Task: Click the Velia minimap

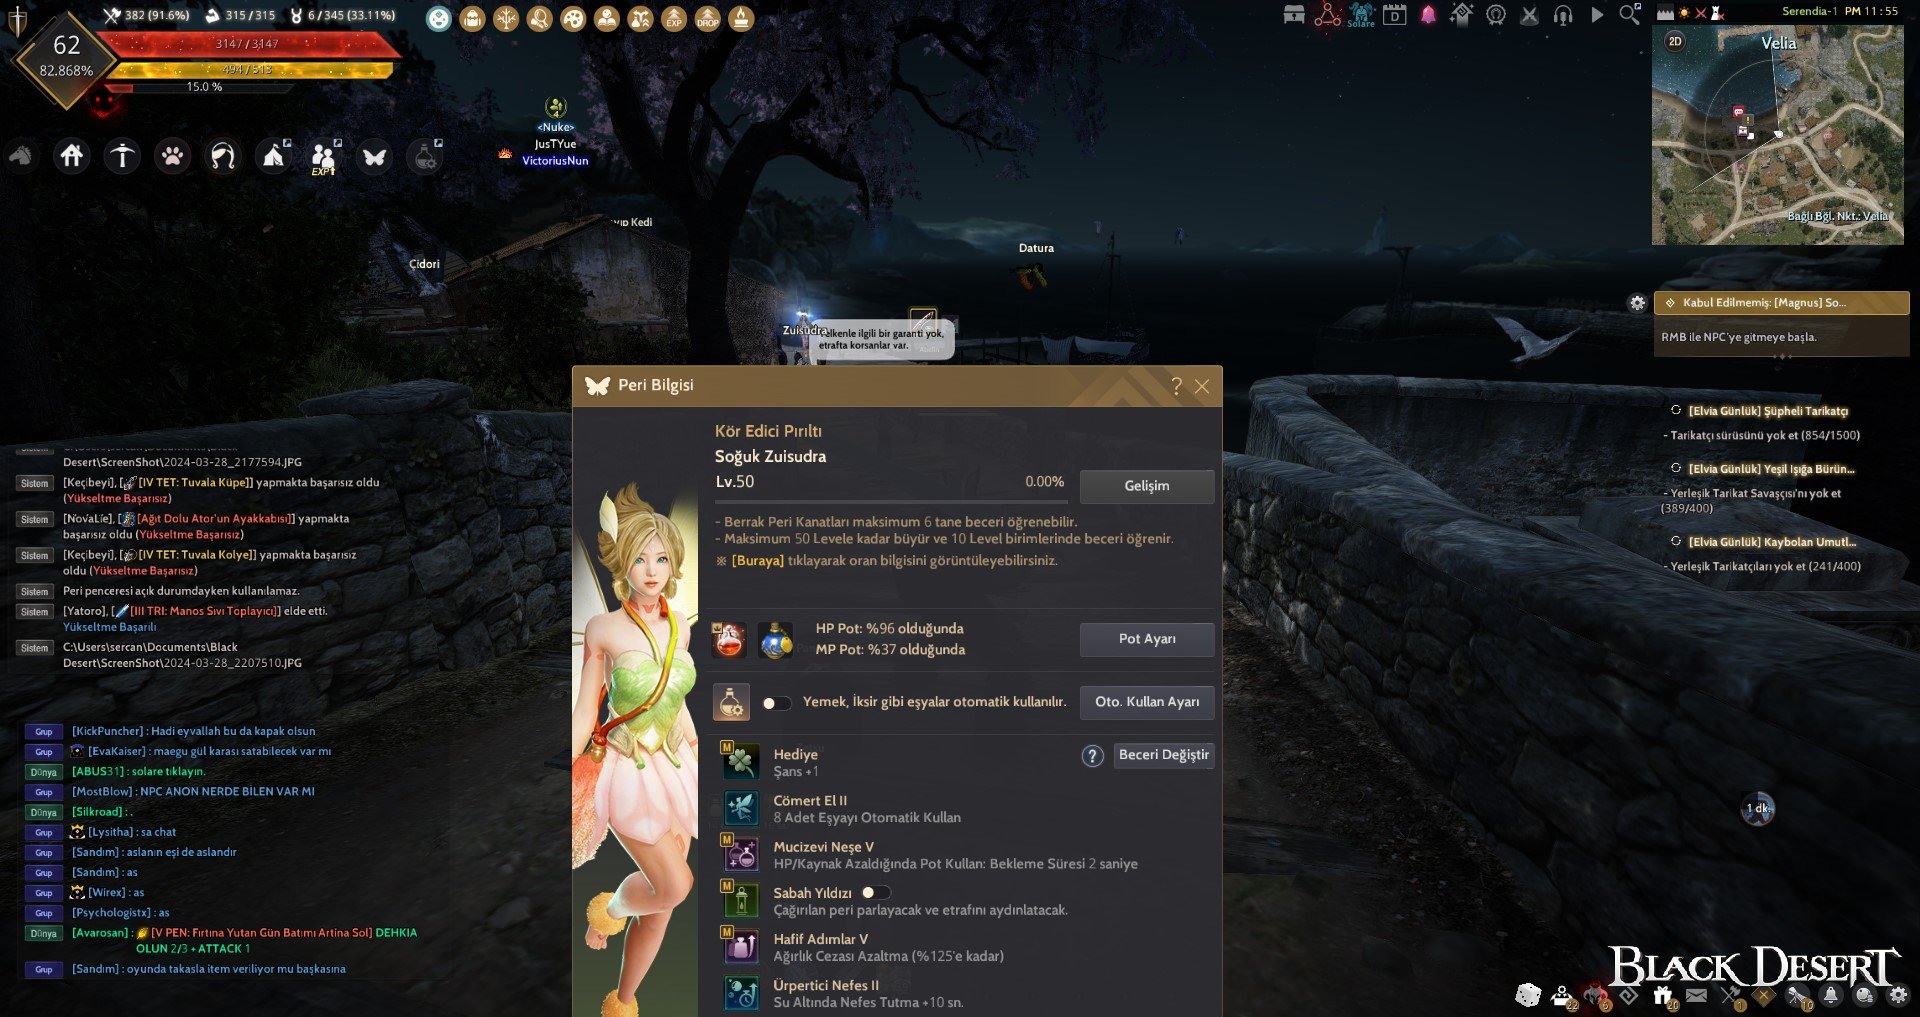Action: click(1778, 135)
